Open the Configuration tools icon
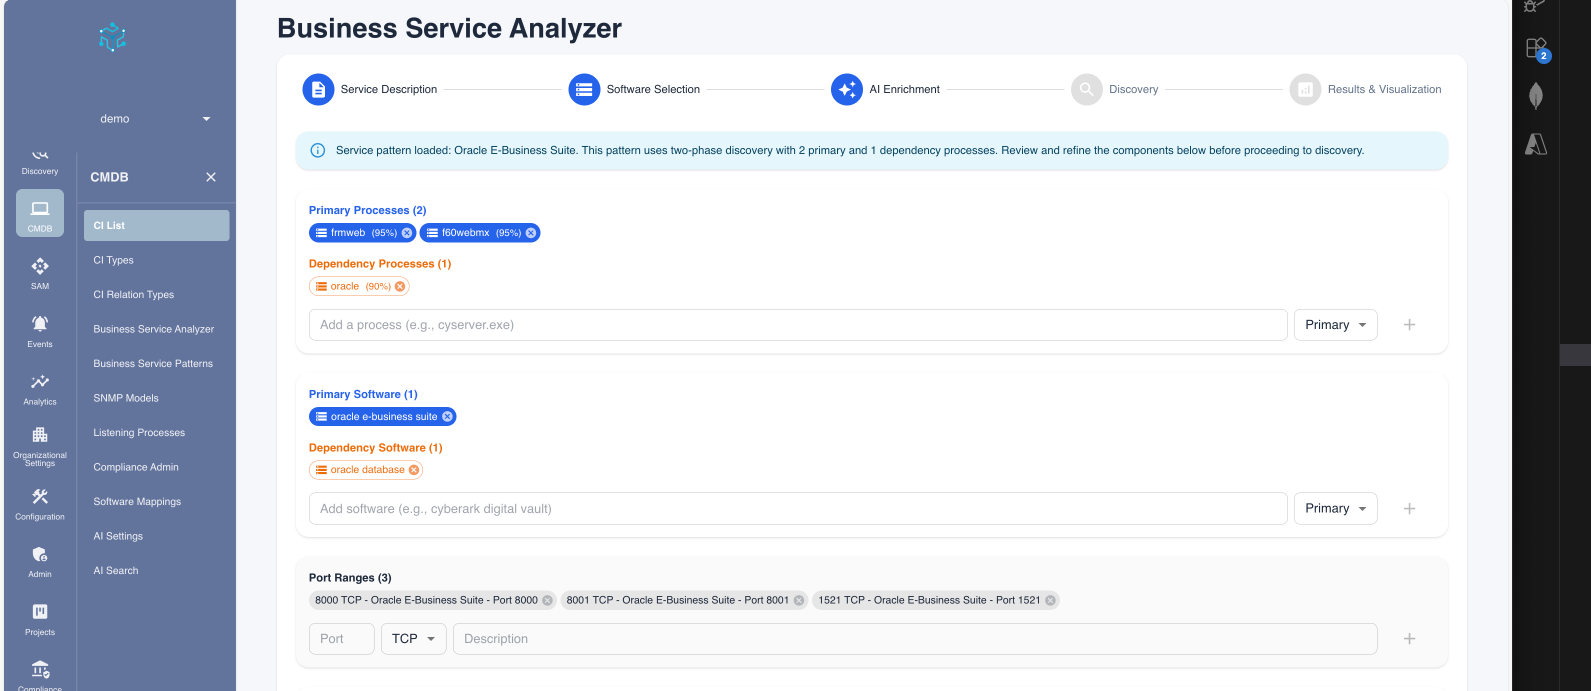 point(40,497)
